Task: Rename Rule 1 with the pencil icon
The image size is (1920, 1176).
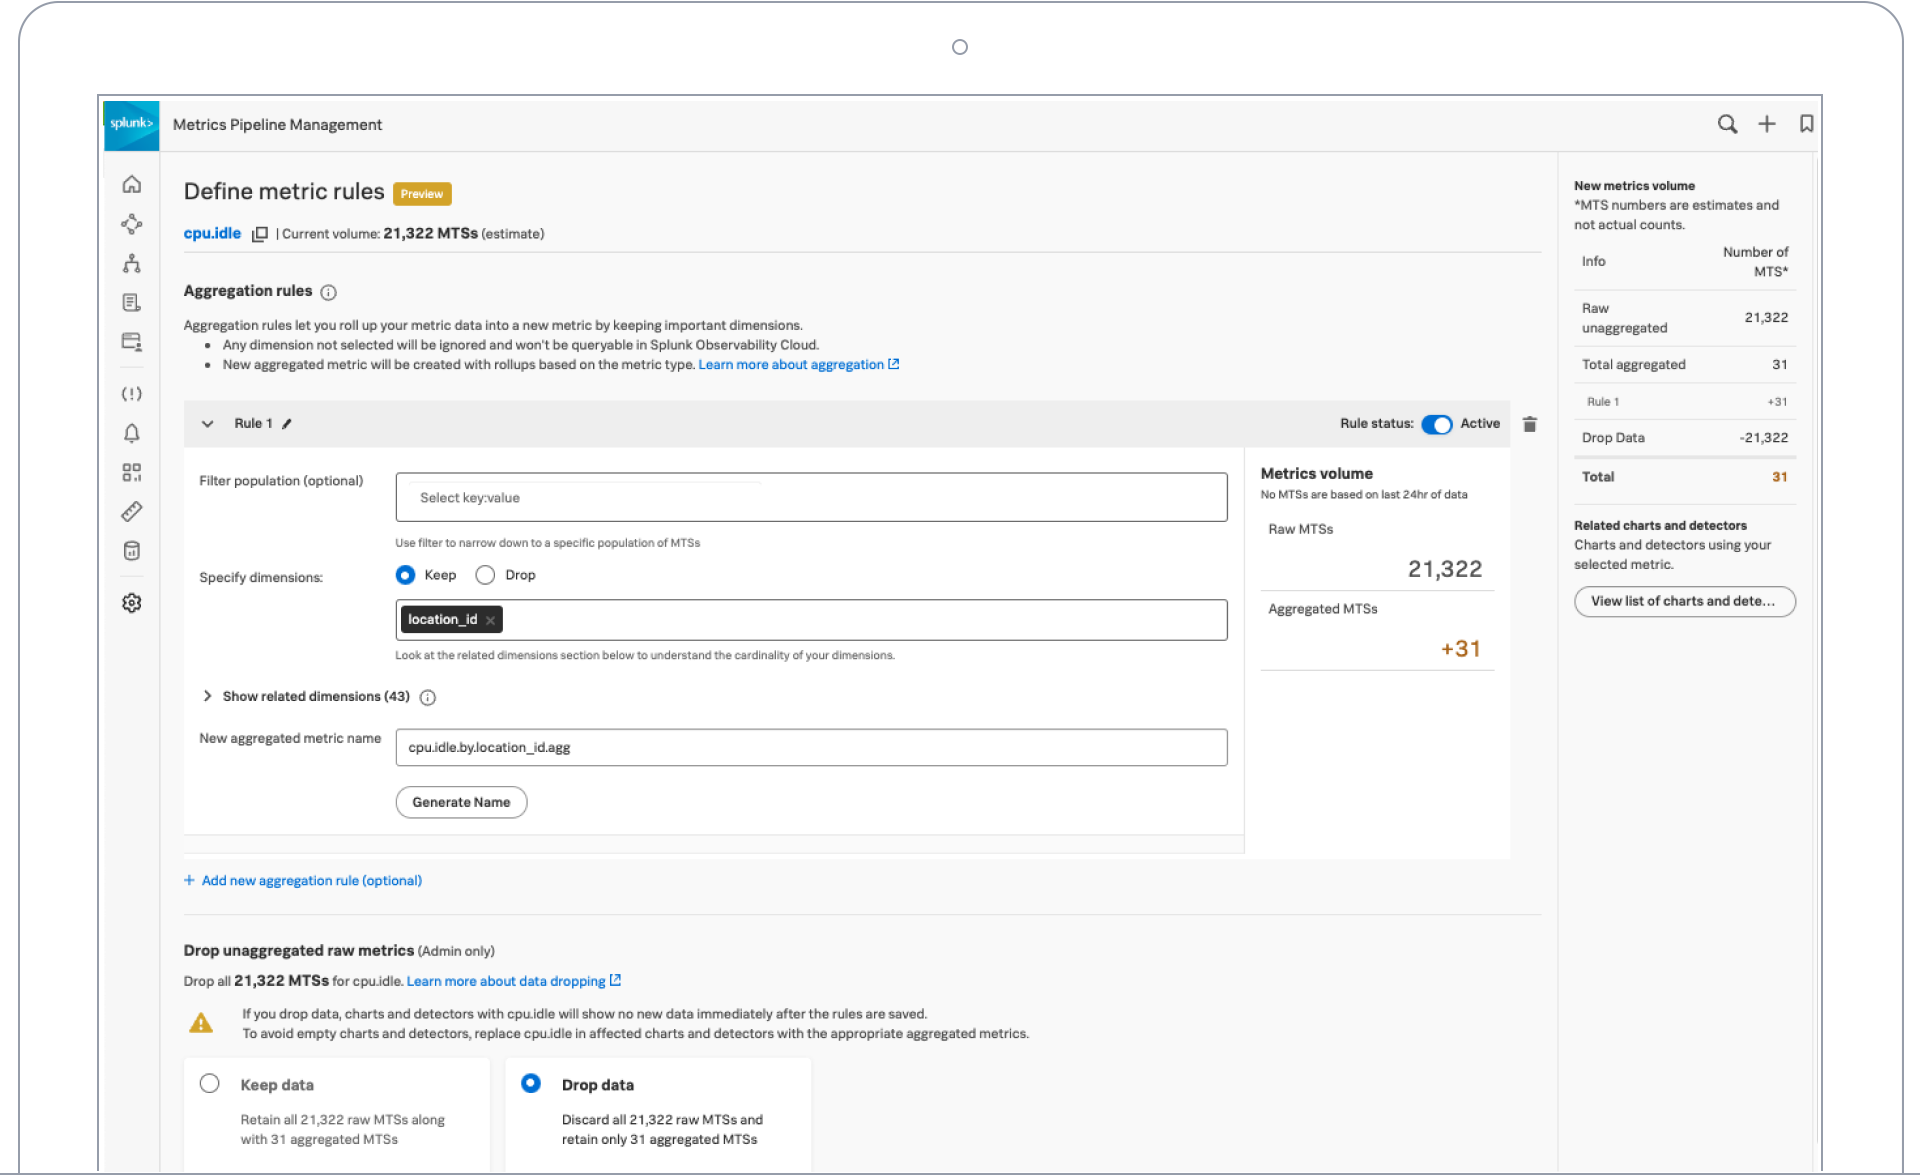Action: point(287,423)
